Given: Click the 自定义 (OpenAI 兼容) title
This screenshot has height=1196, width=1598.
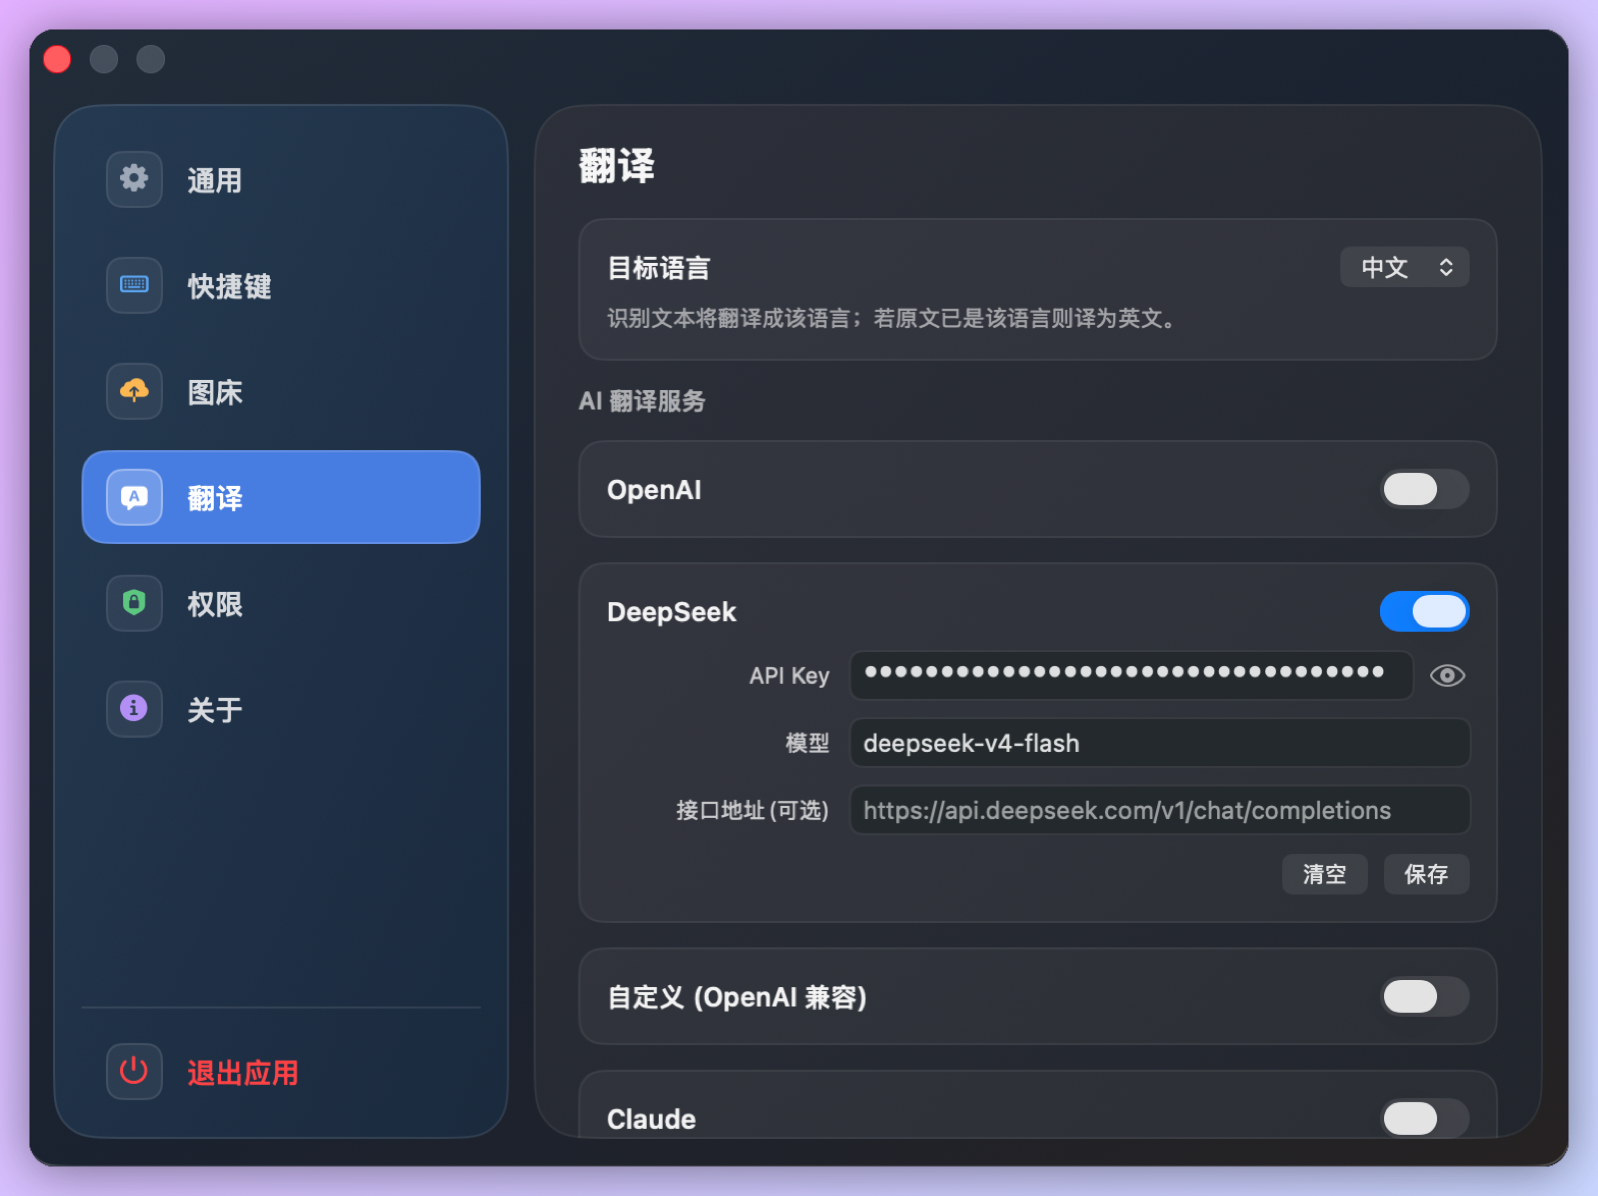Looking at the screenshot, I should tap(737, 997).
